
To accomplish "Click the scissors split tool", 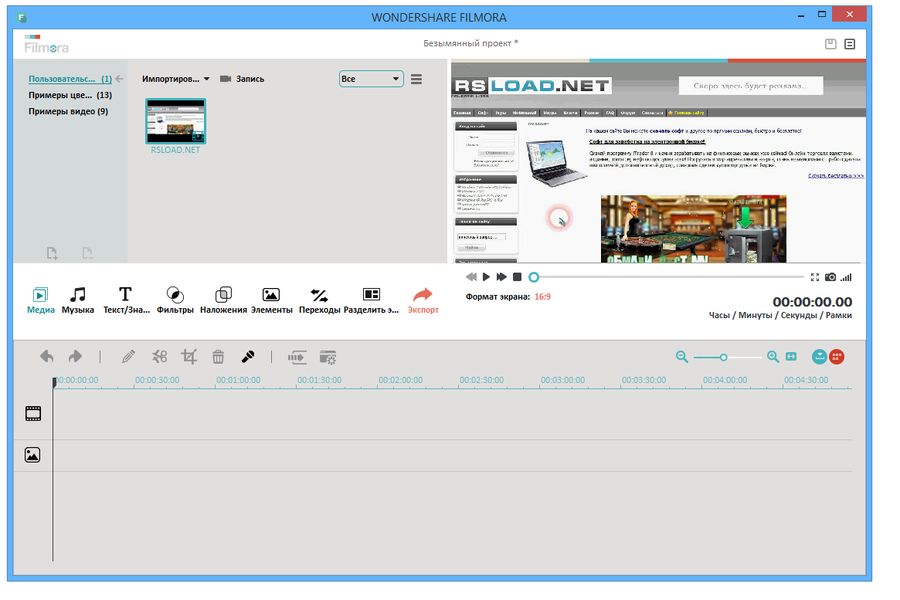I will click(x=160, y=357).
